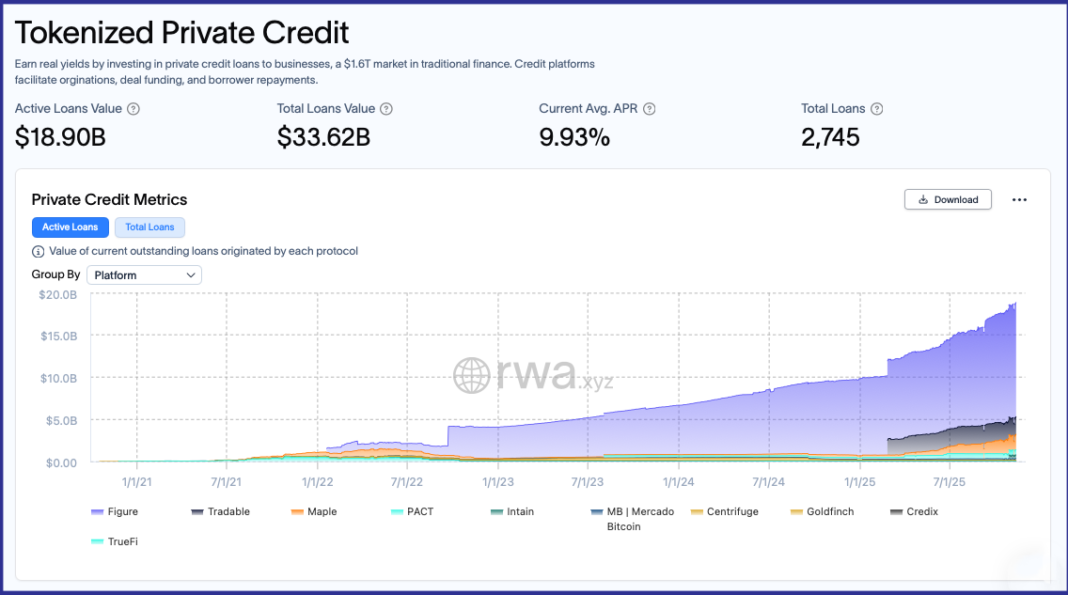This screenshot has width=1068, height=595.
Task: Click the info icon before chart description
Action: (x=38, y=252)
